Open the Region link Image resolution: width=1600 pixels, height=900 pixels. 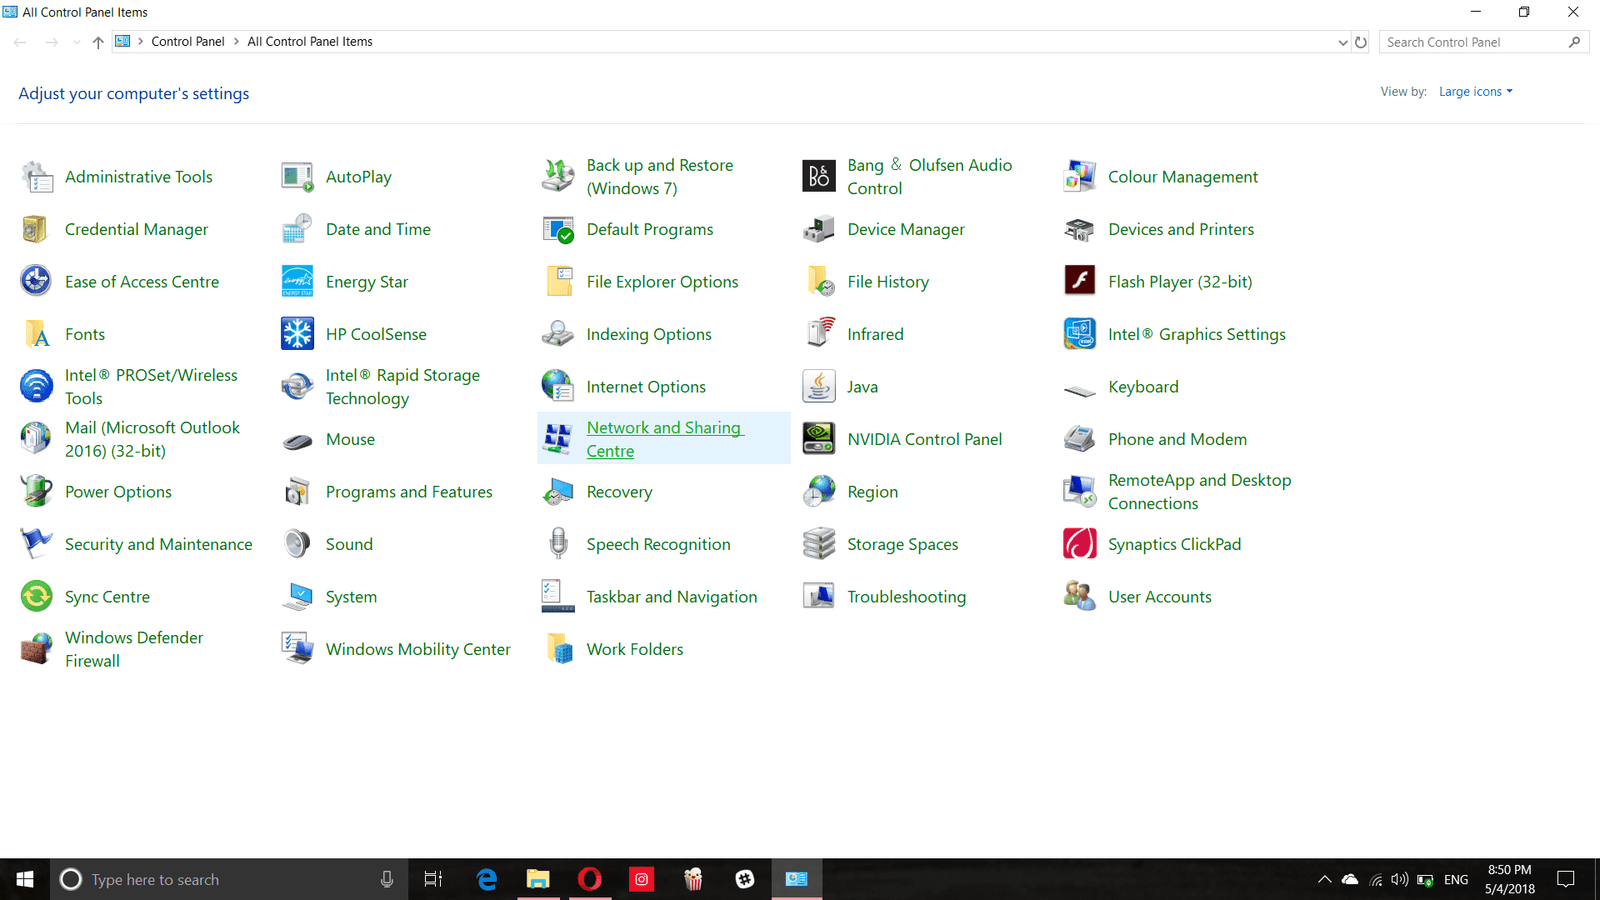coord(872,492)
